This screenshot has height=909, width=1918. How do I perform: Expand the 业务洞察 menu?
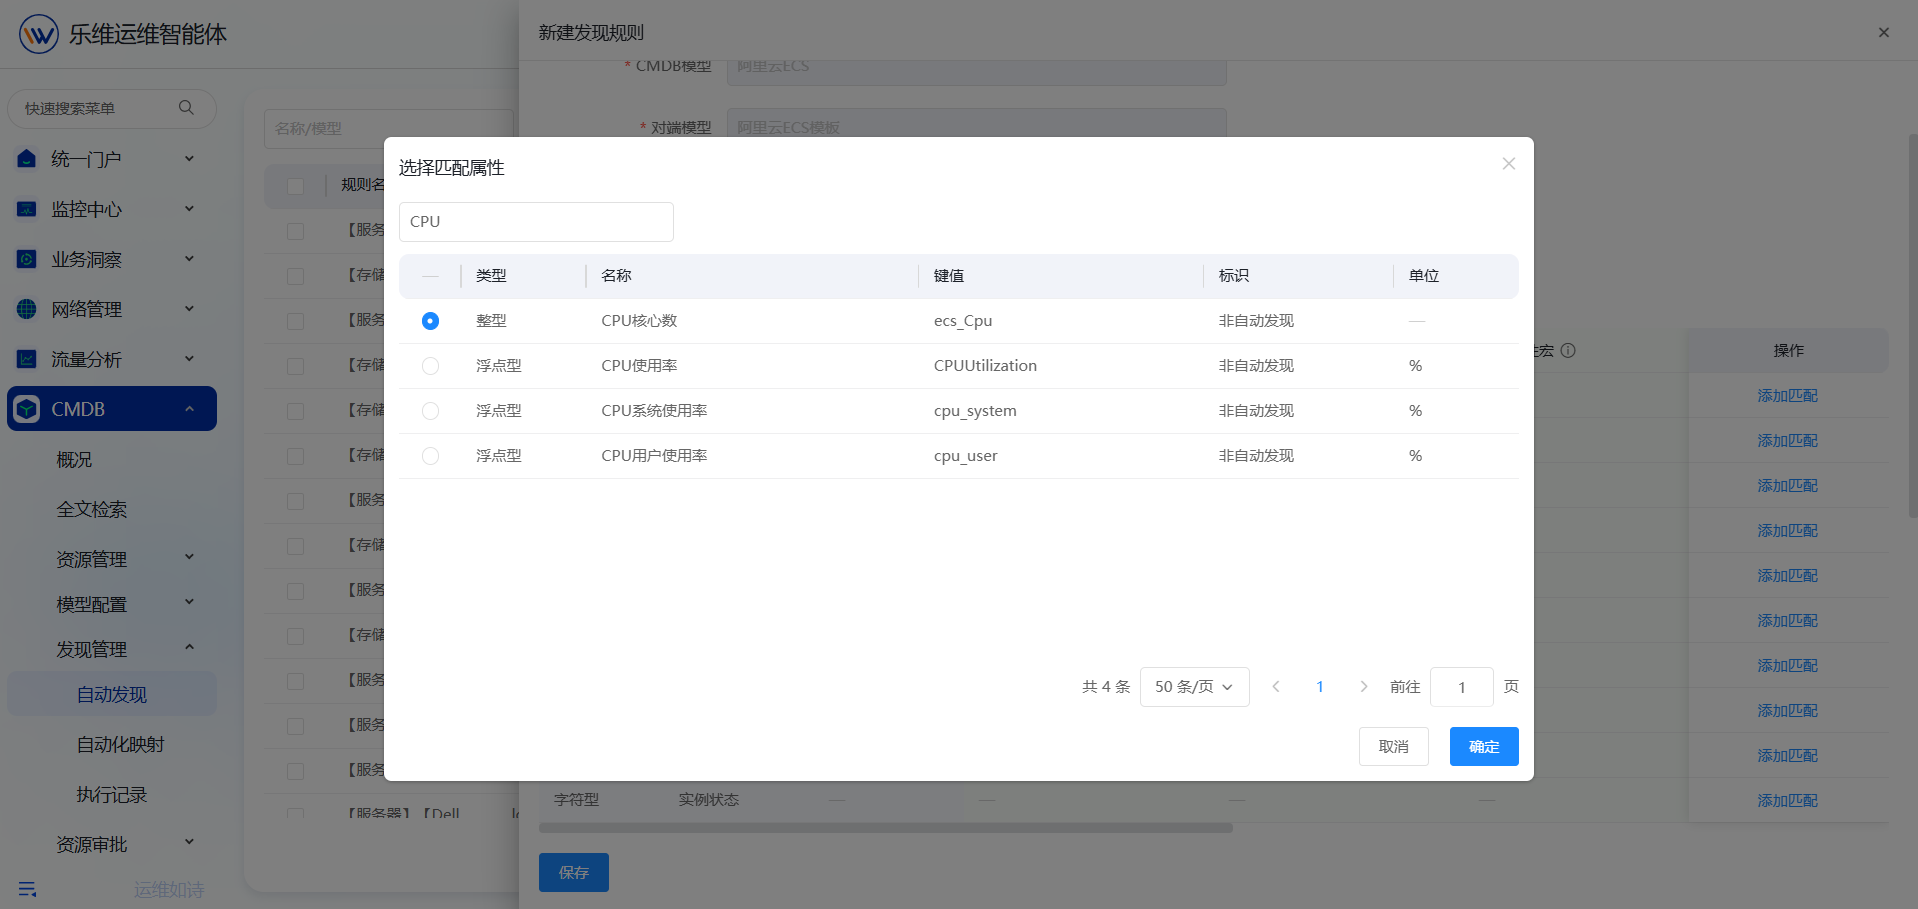click(x=189, y=258)
